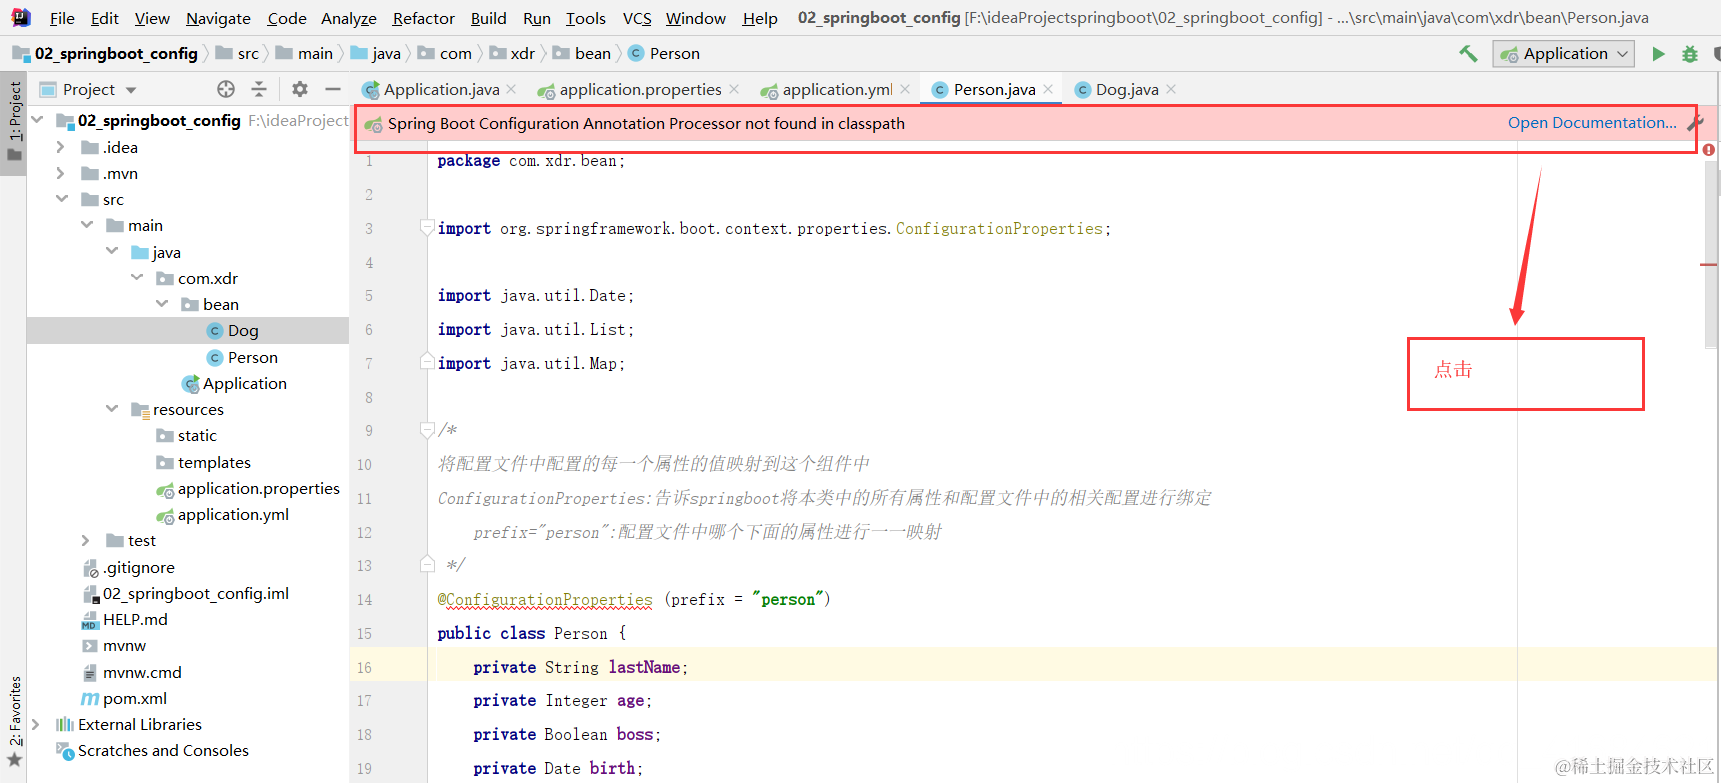Open the Open Documentation link
The image size is (1721, 783).
(x=1592, y=122)
